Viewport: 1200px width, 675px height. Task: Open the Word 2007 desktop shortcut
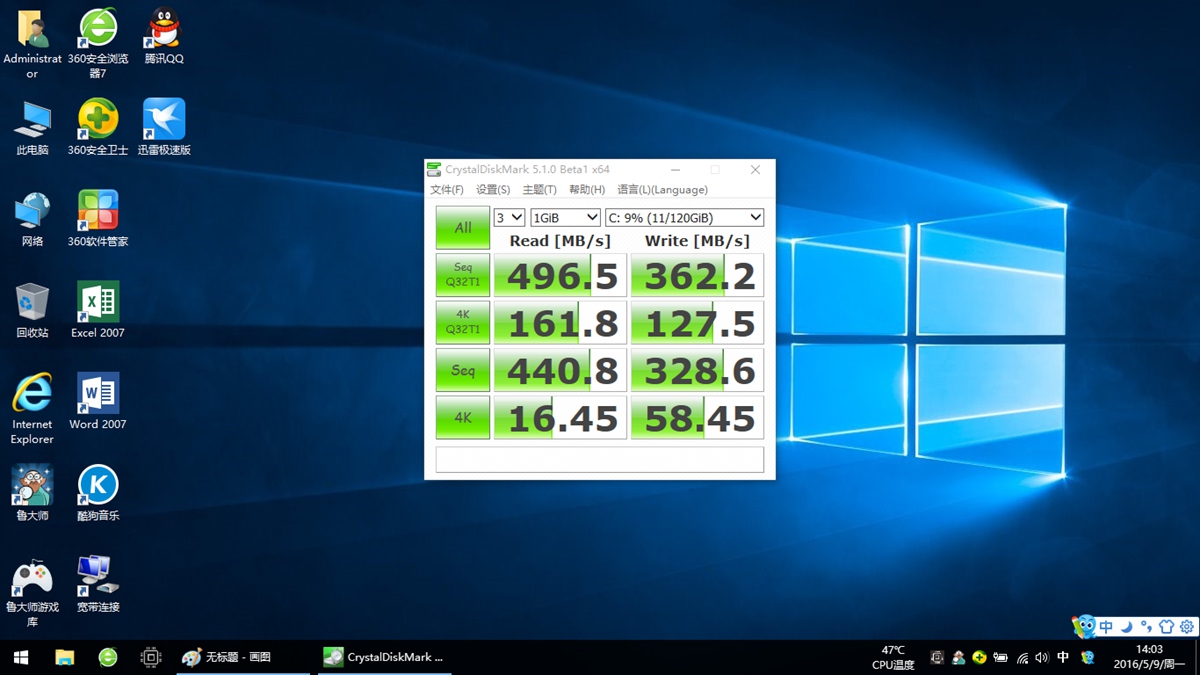[x=98, y=394]
